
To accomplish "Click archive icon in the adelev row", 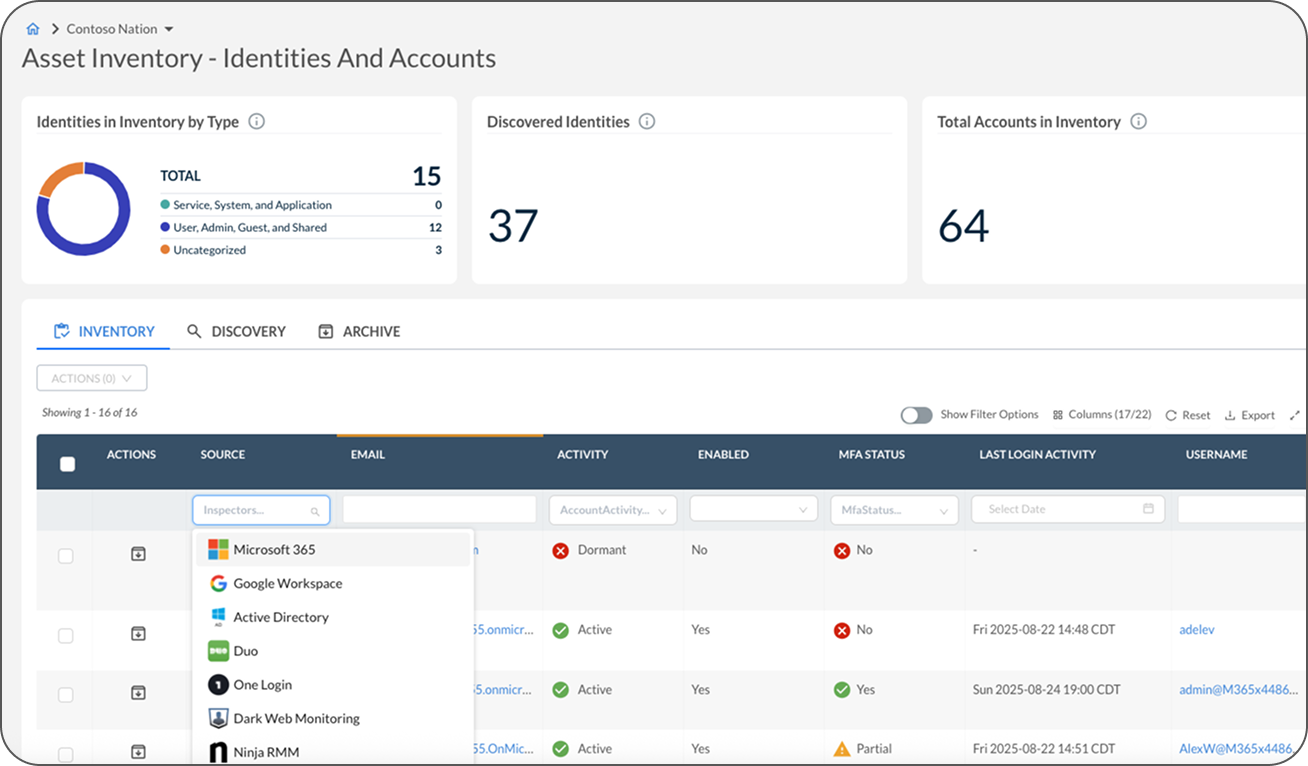I will click(139, 633).
